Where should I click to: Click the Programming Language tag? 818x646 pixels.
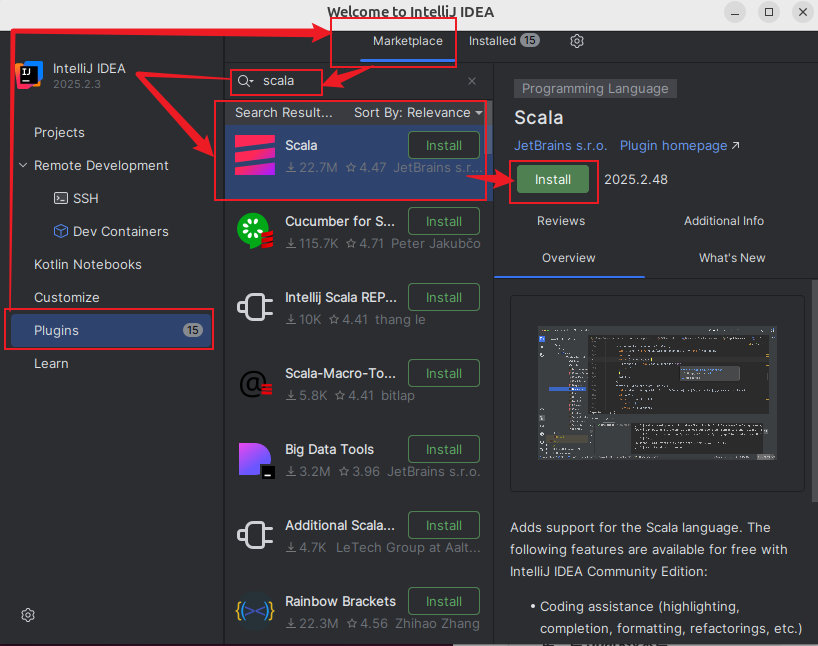pos(595,89)
